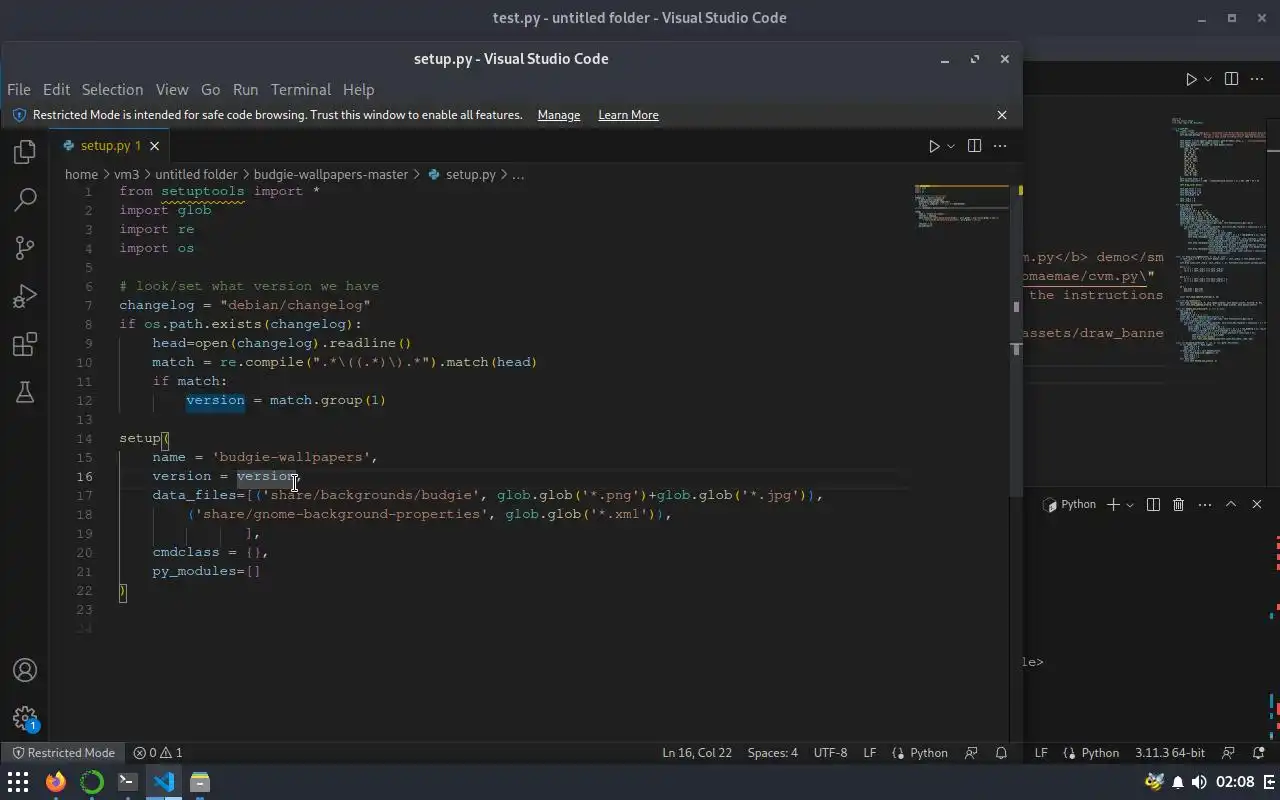Open the new terminal launch profile dropdown

click(1130, 504)
